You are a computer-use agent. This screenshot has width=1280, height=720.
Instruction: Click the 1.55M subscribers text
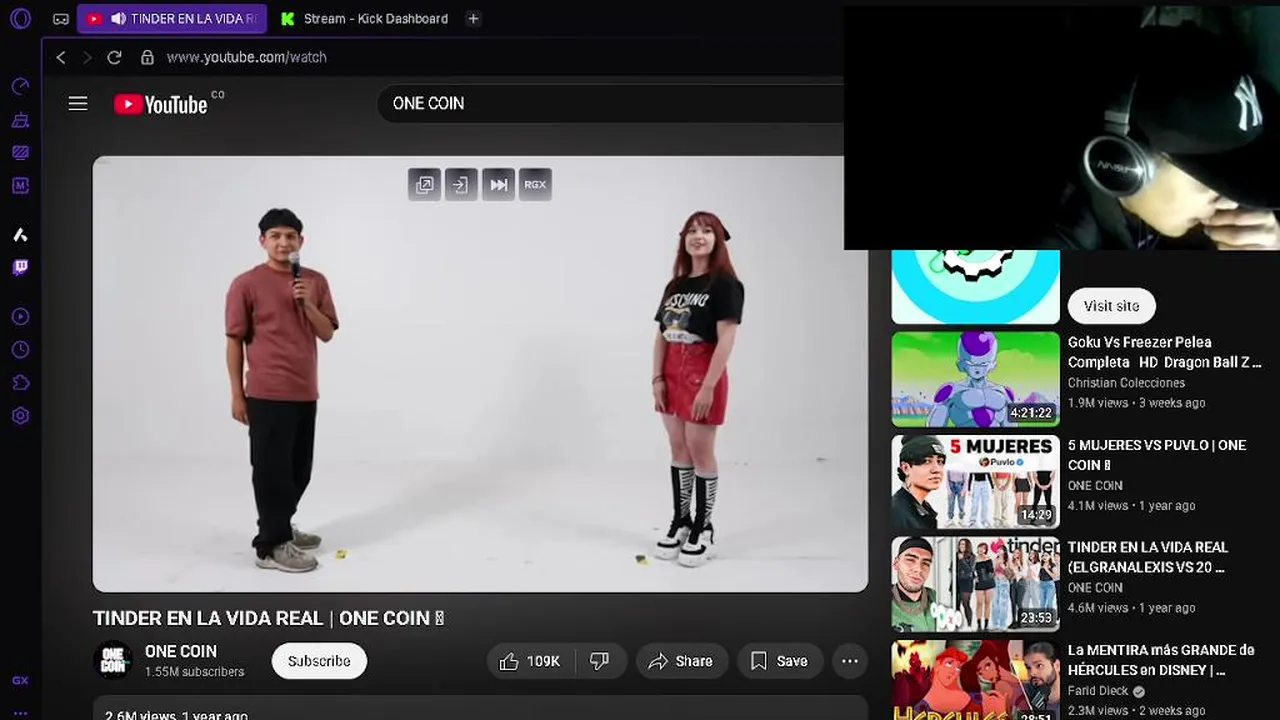tap(194, 672)
